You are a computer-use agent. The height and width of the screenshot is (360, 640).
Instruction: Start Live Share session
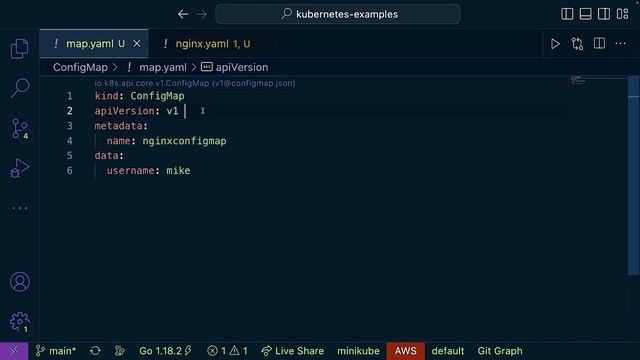(x=293, y=351)
